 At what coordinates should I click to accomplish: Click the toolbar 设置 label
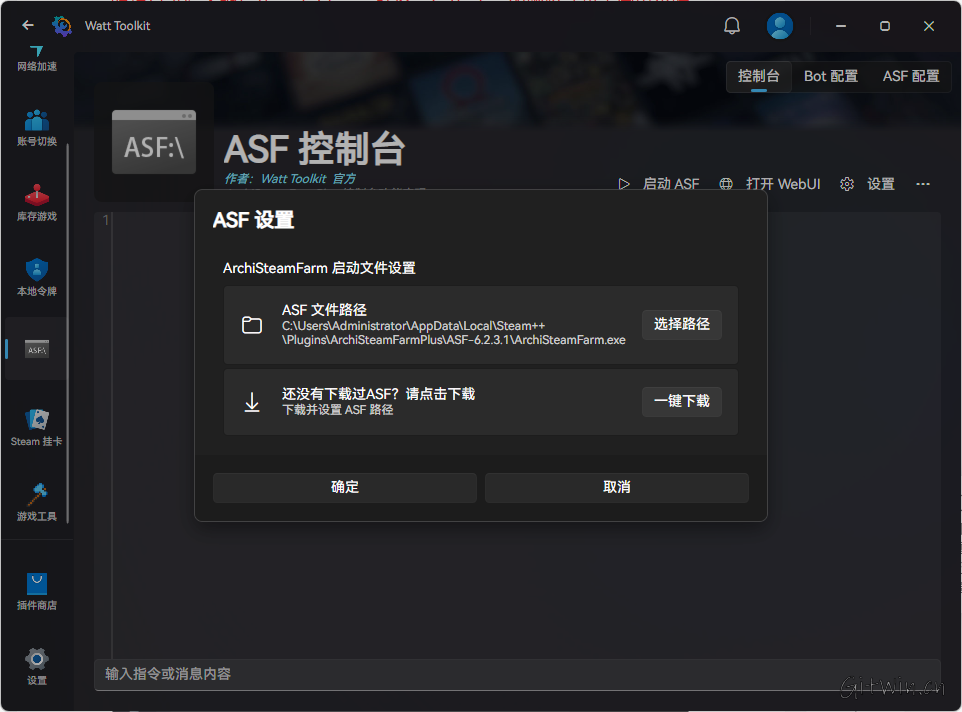click(x=880, y=184)
